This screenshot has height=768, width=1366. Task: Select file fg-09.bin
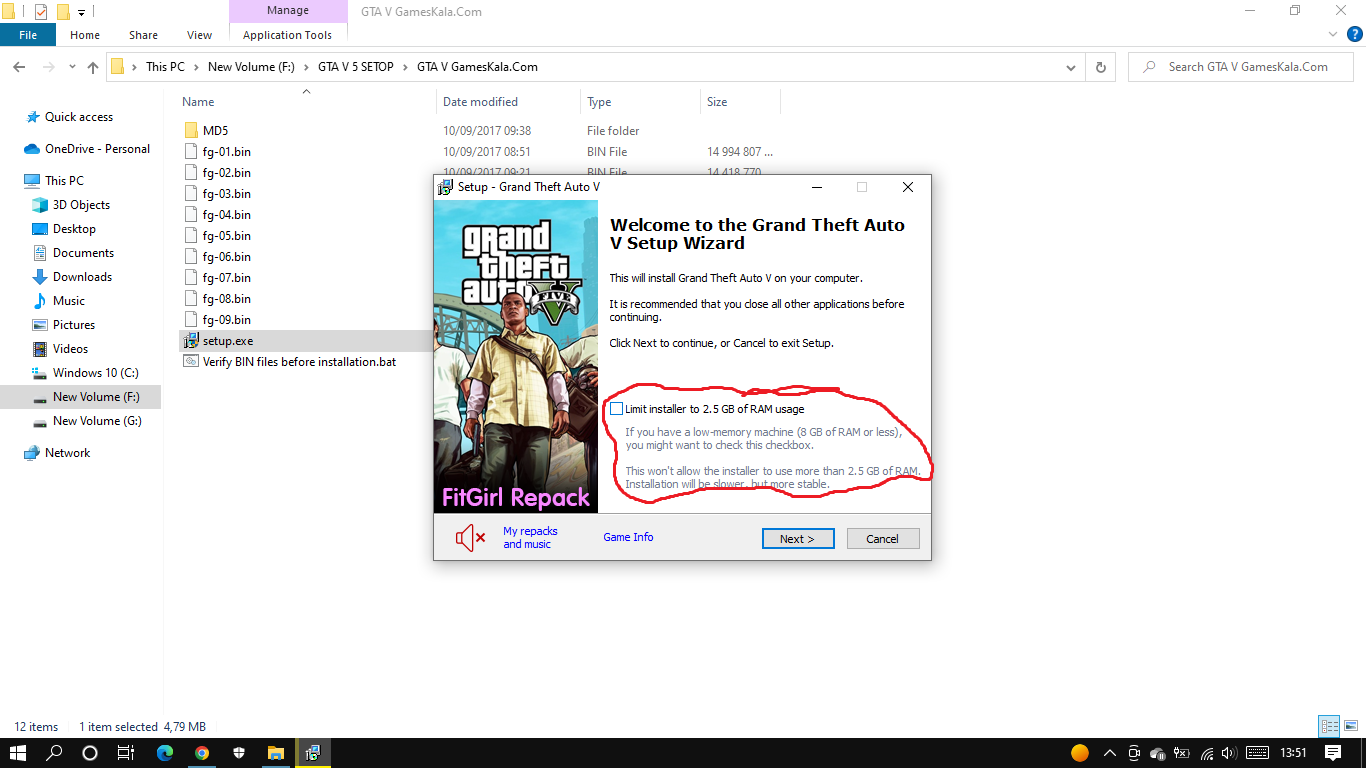pos(226,320)
